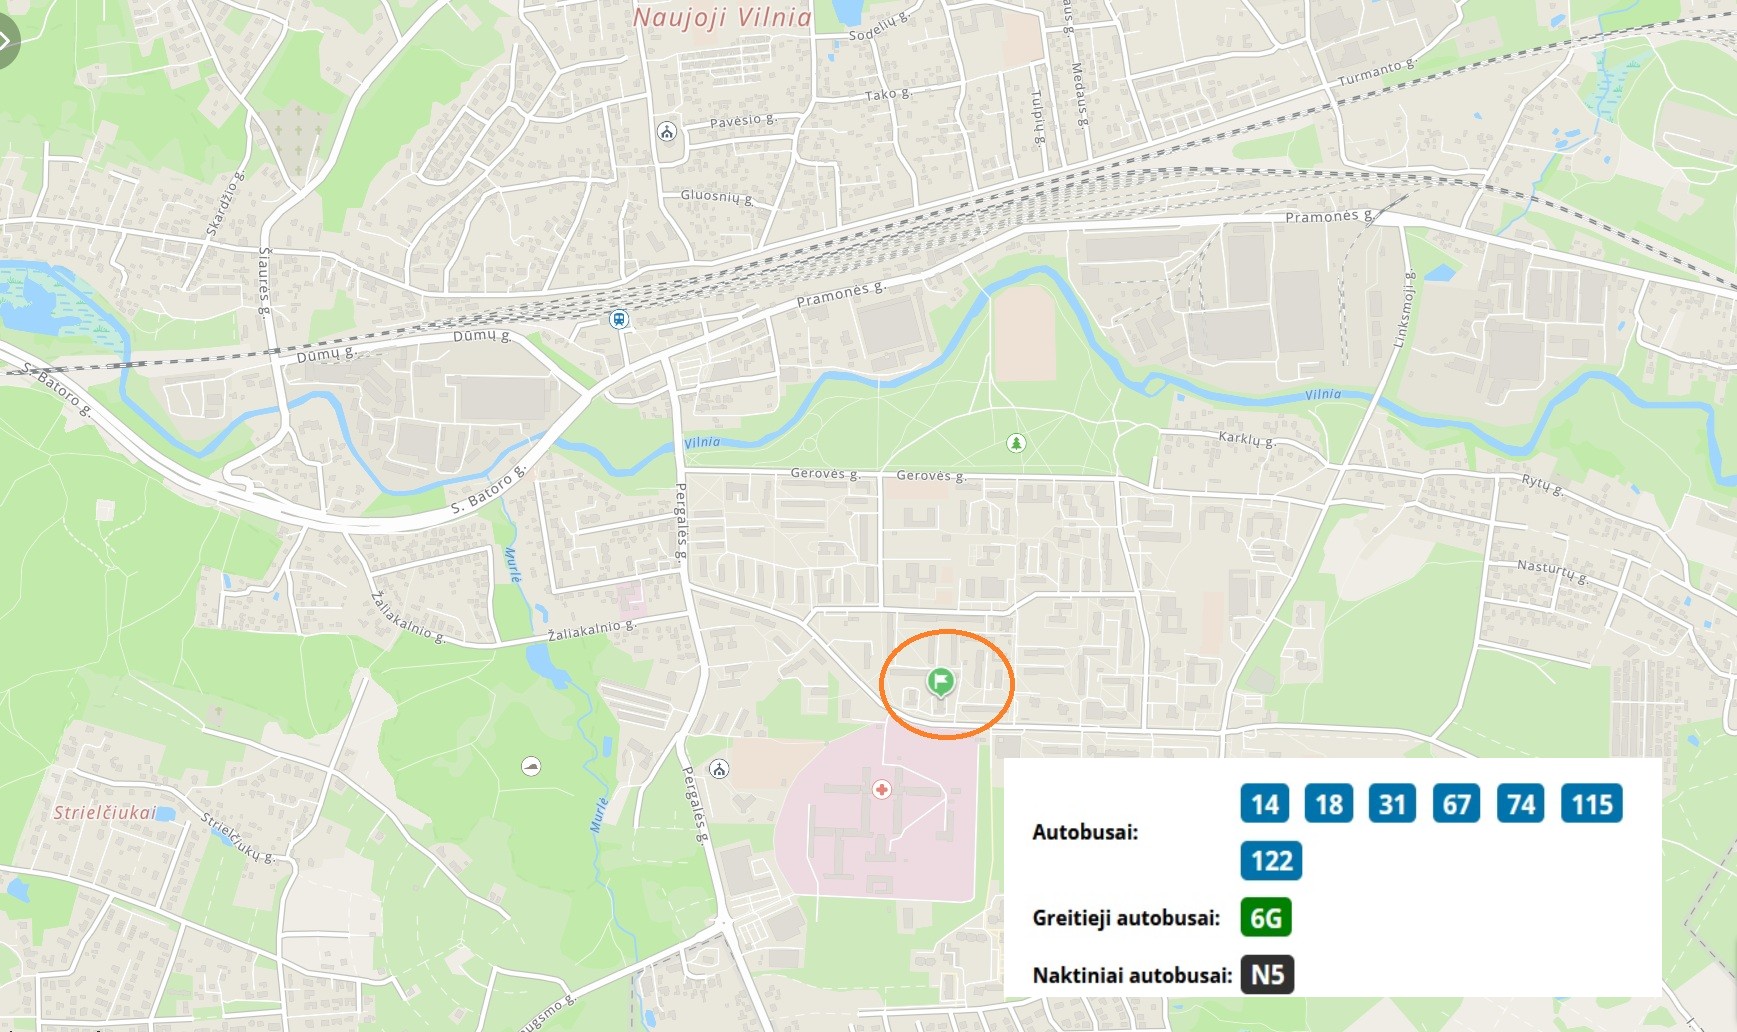Click the Strielčiukai area label

coord(105,812)
